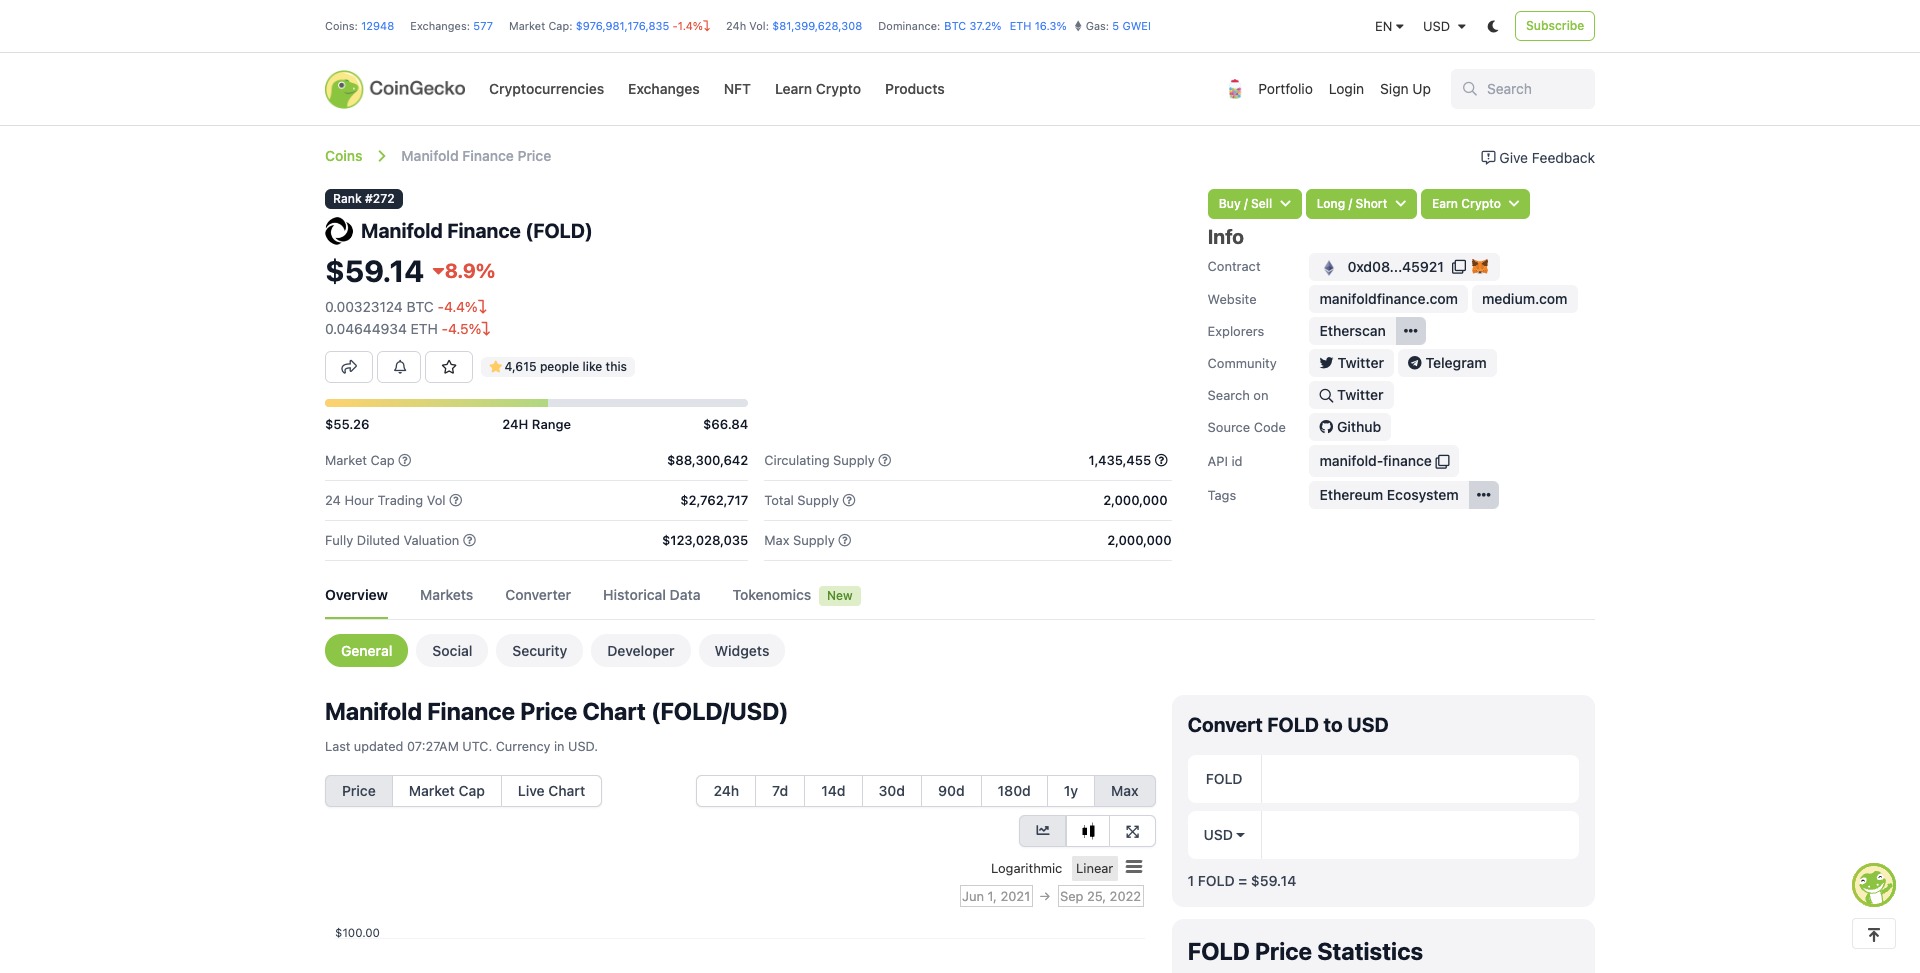
Task: Share Manifold Finance coin page
Action: [x=348, y=366]
